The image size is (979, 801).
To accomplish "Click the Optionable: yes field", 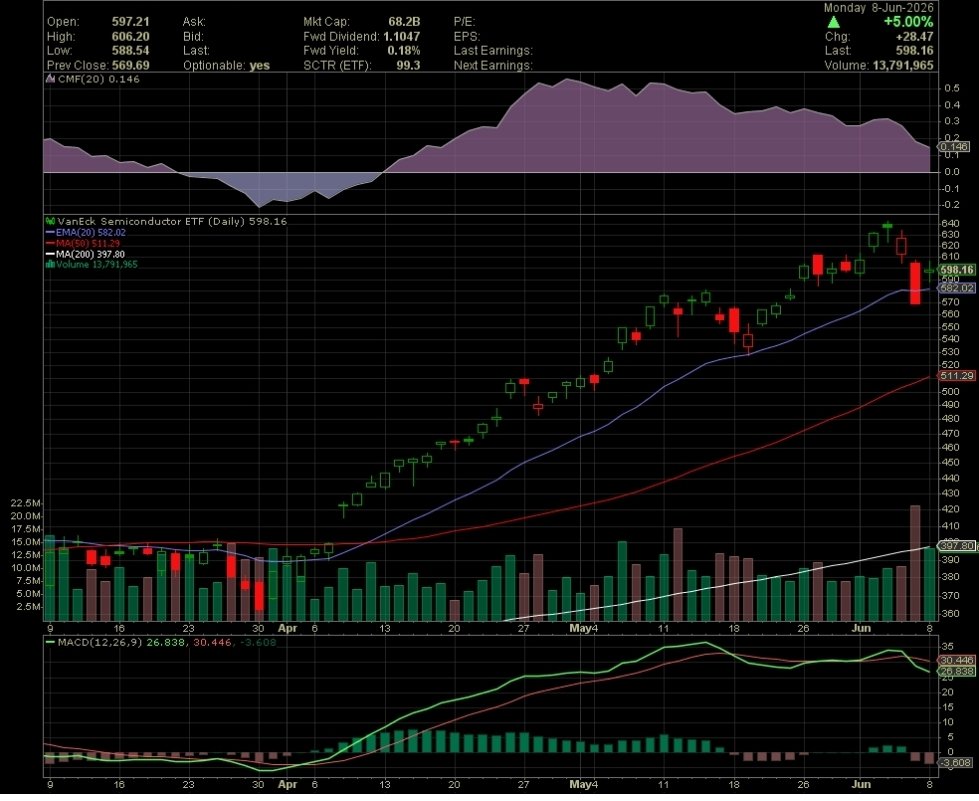I will 226,65.
